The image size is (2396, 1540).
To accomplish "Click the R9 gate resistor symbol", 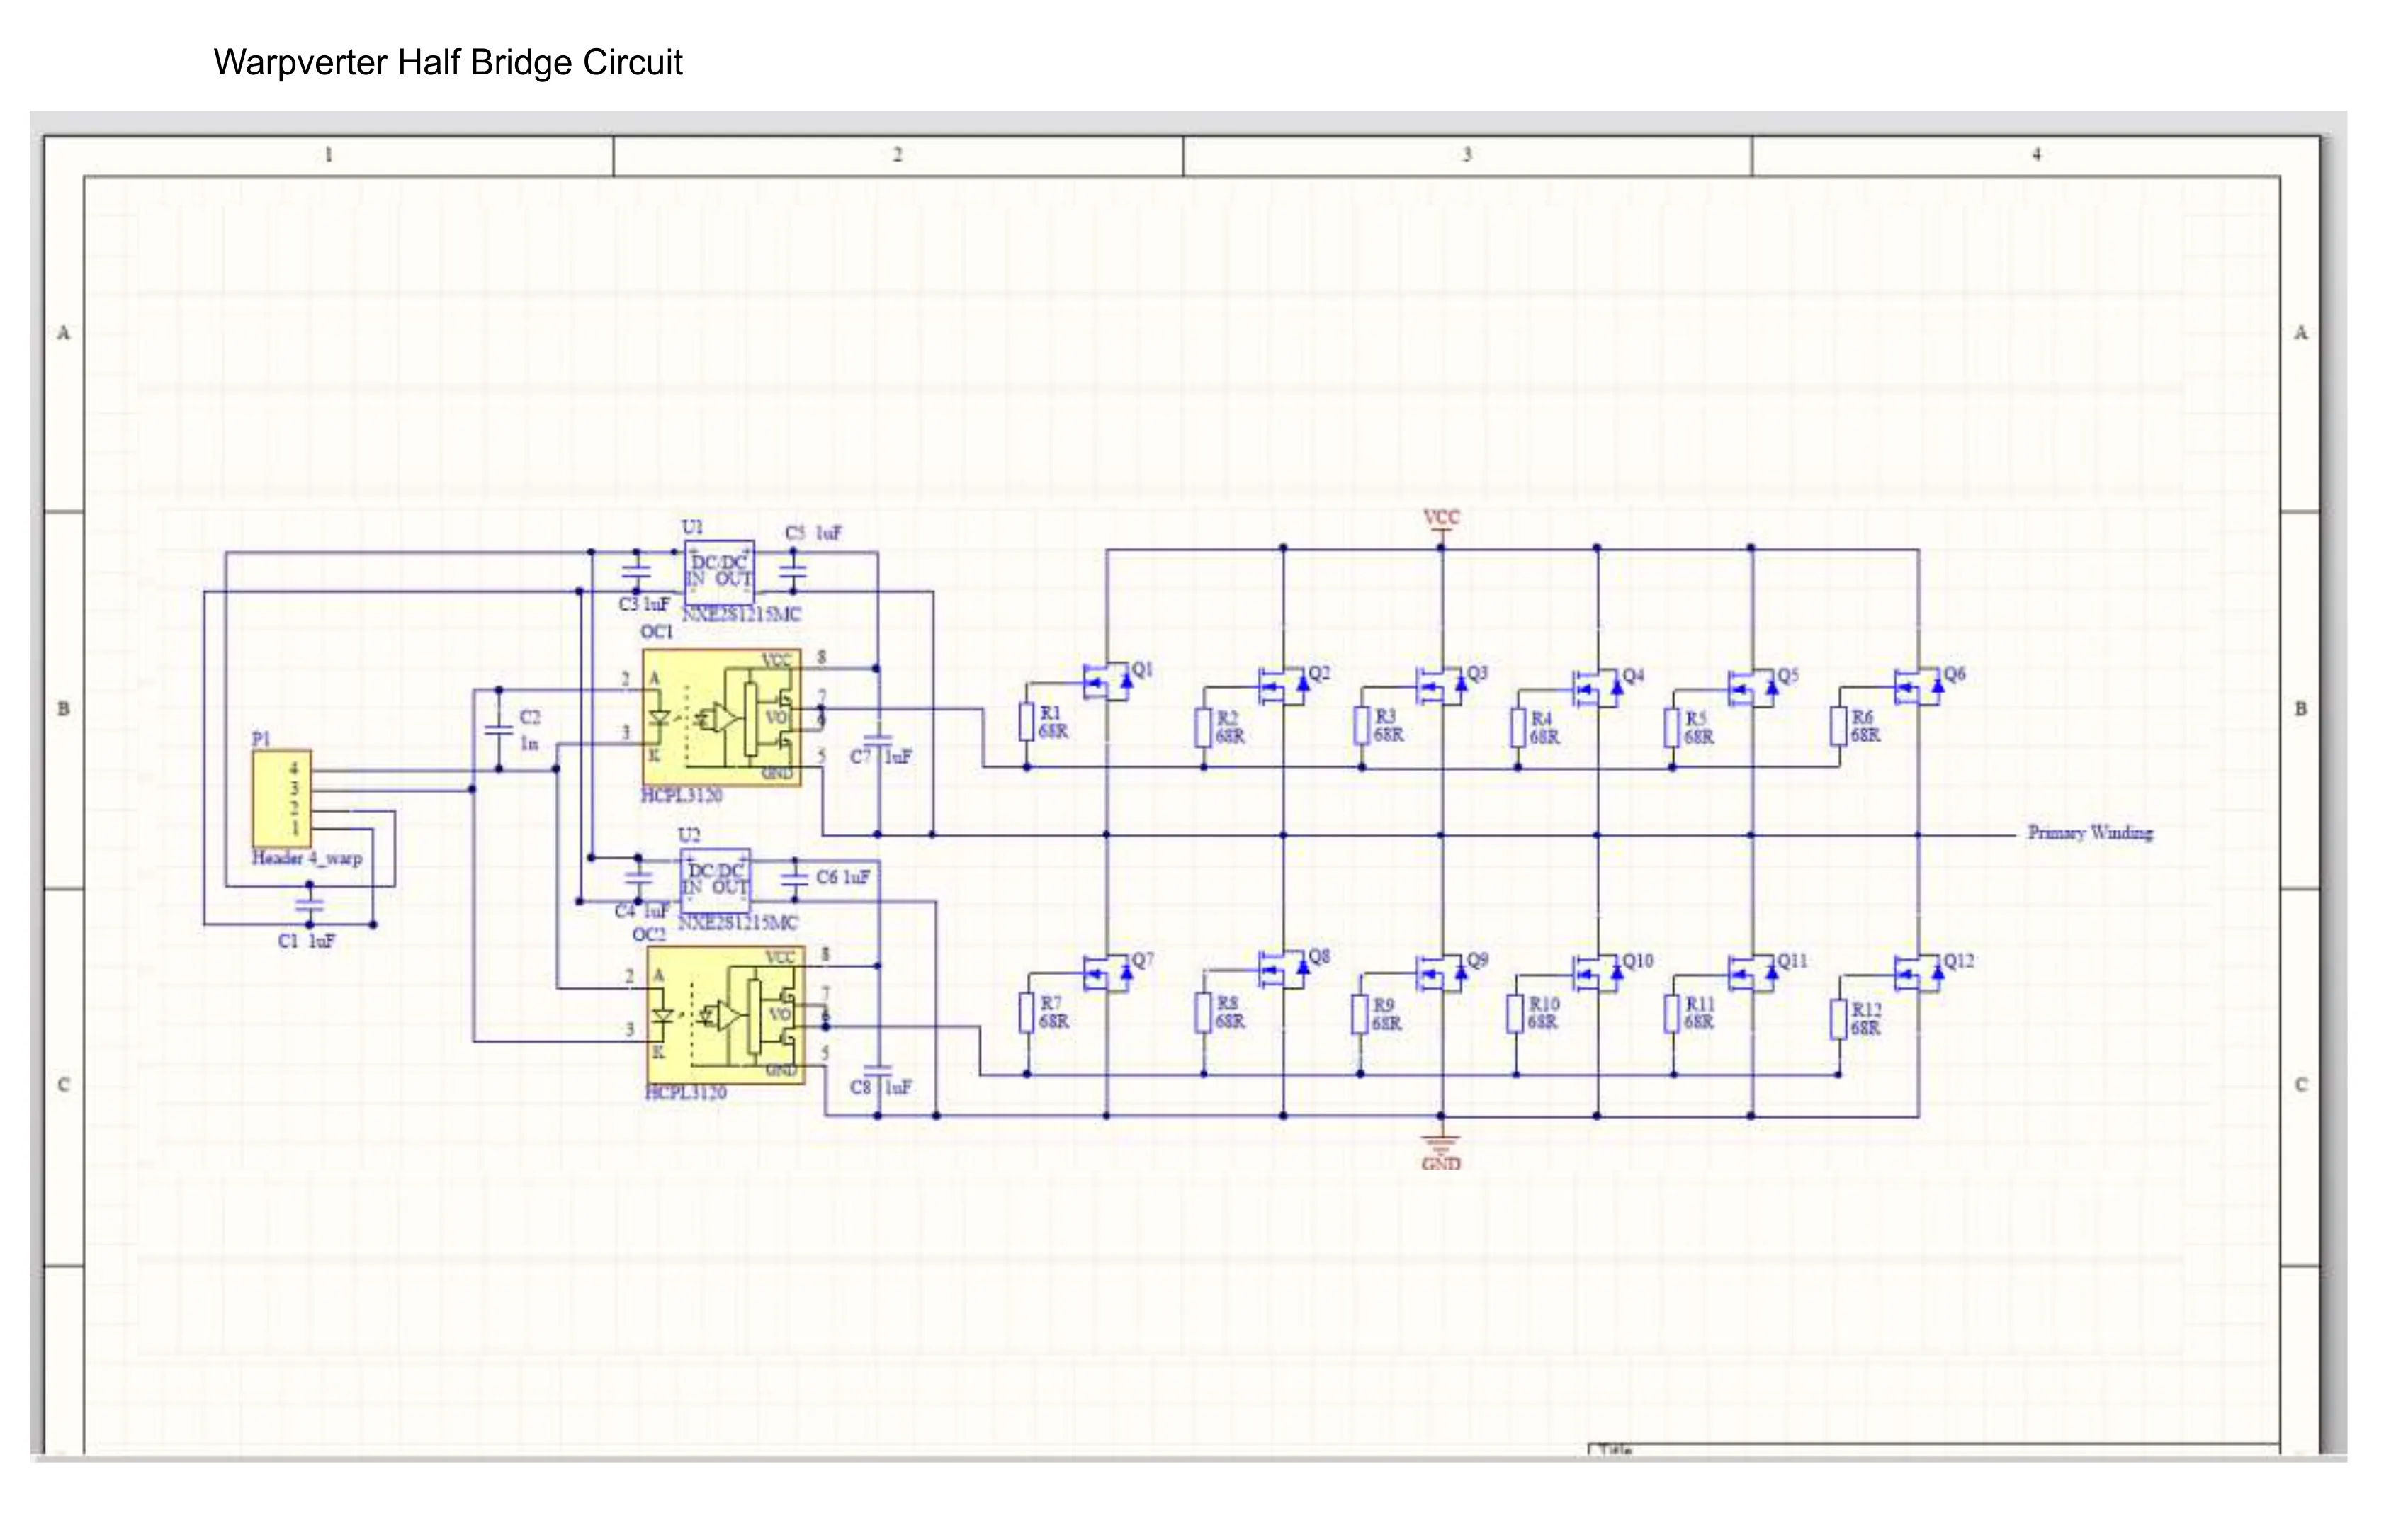I will (x=1360, y=1014).
